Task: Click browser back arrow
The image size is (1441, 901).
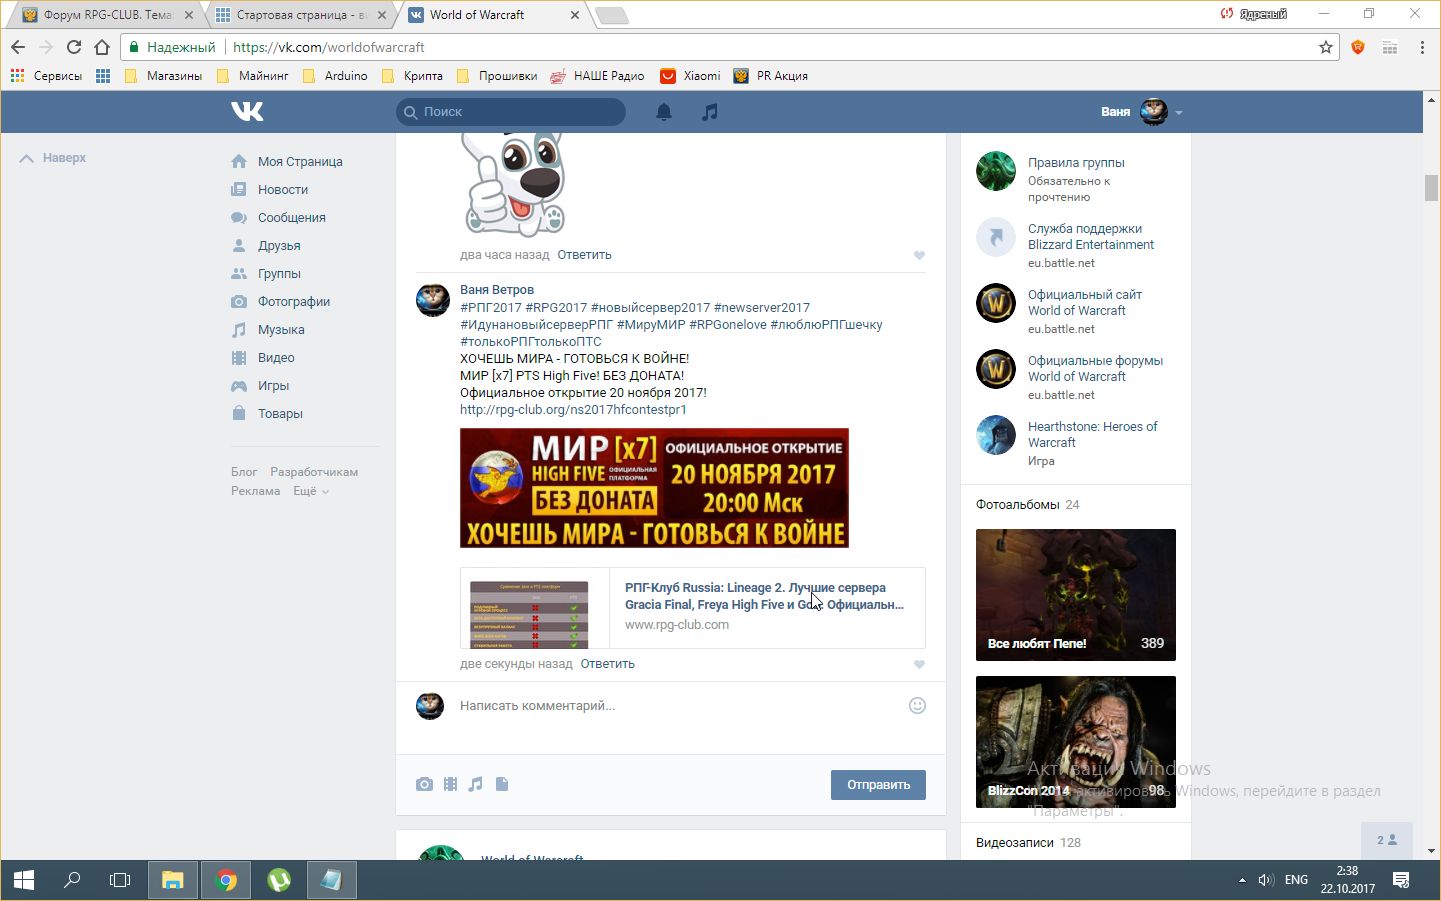Action: (x=18, y=47)
